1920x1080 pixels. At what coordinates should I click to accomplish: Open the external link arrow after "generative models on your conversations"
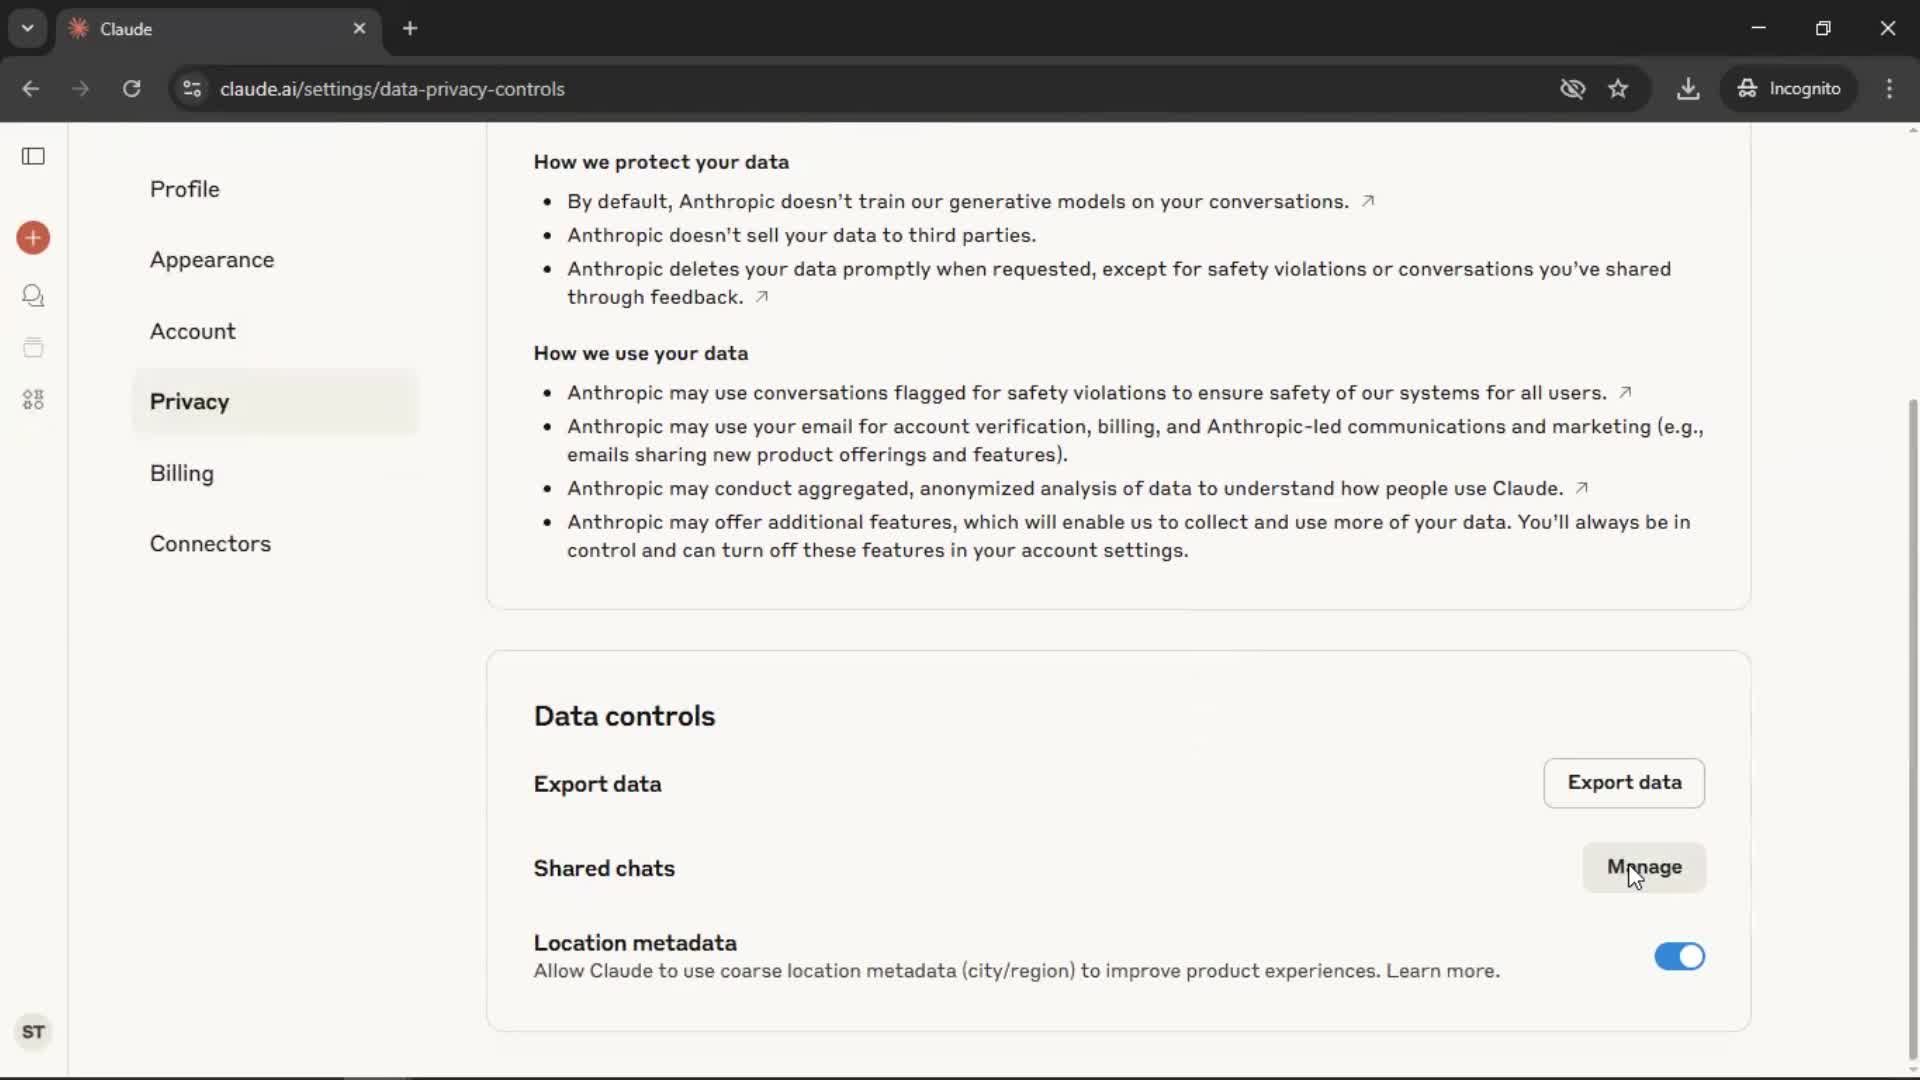point(1368,201)
